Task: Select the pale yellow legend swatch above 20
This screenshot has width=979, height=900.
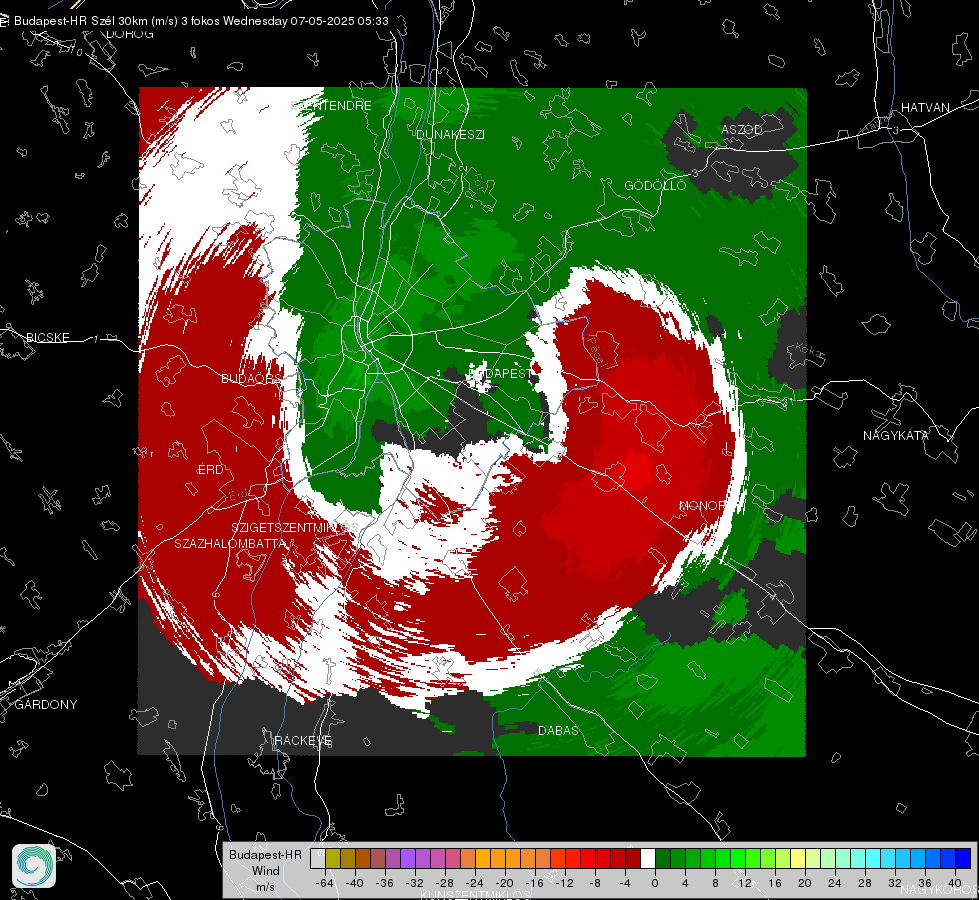Action: pyautogui.click(x=799, y=858)
